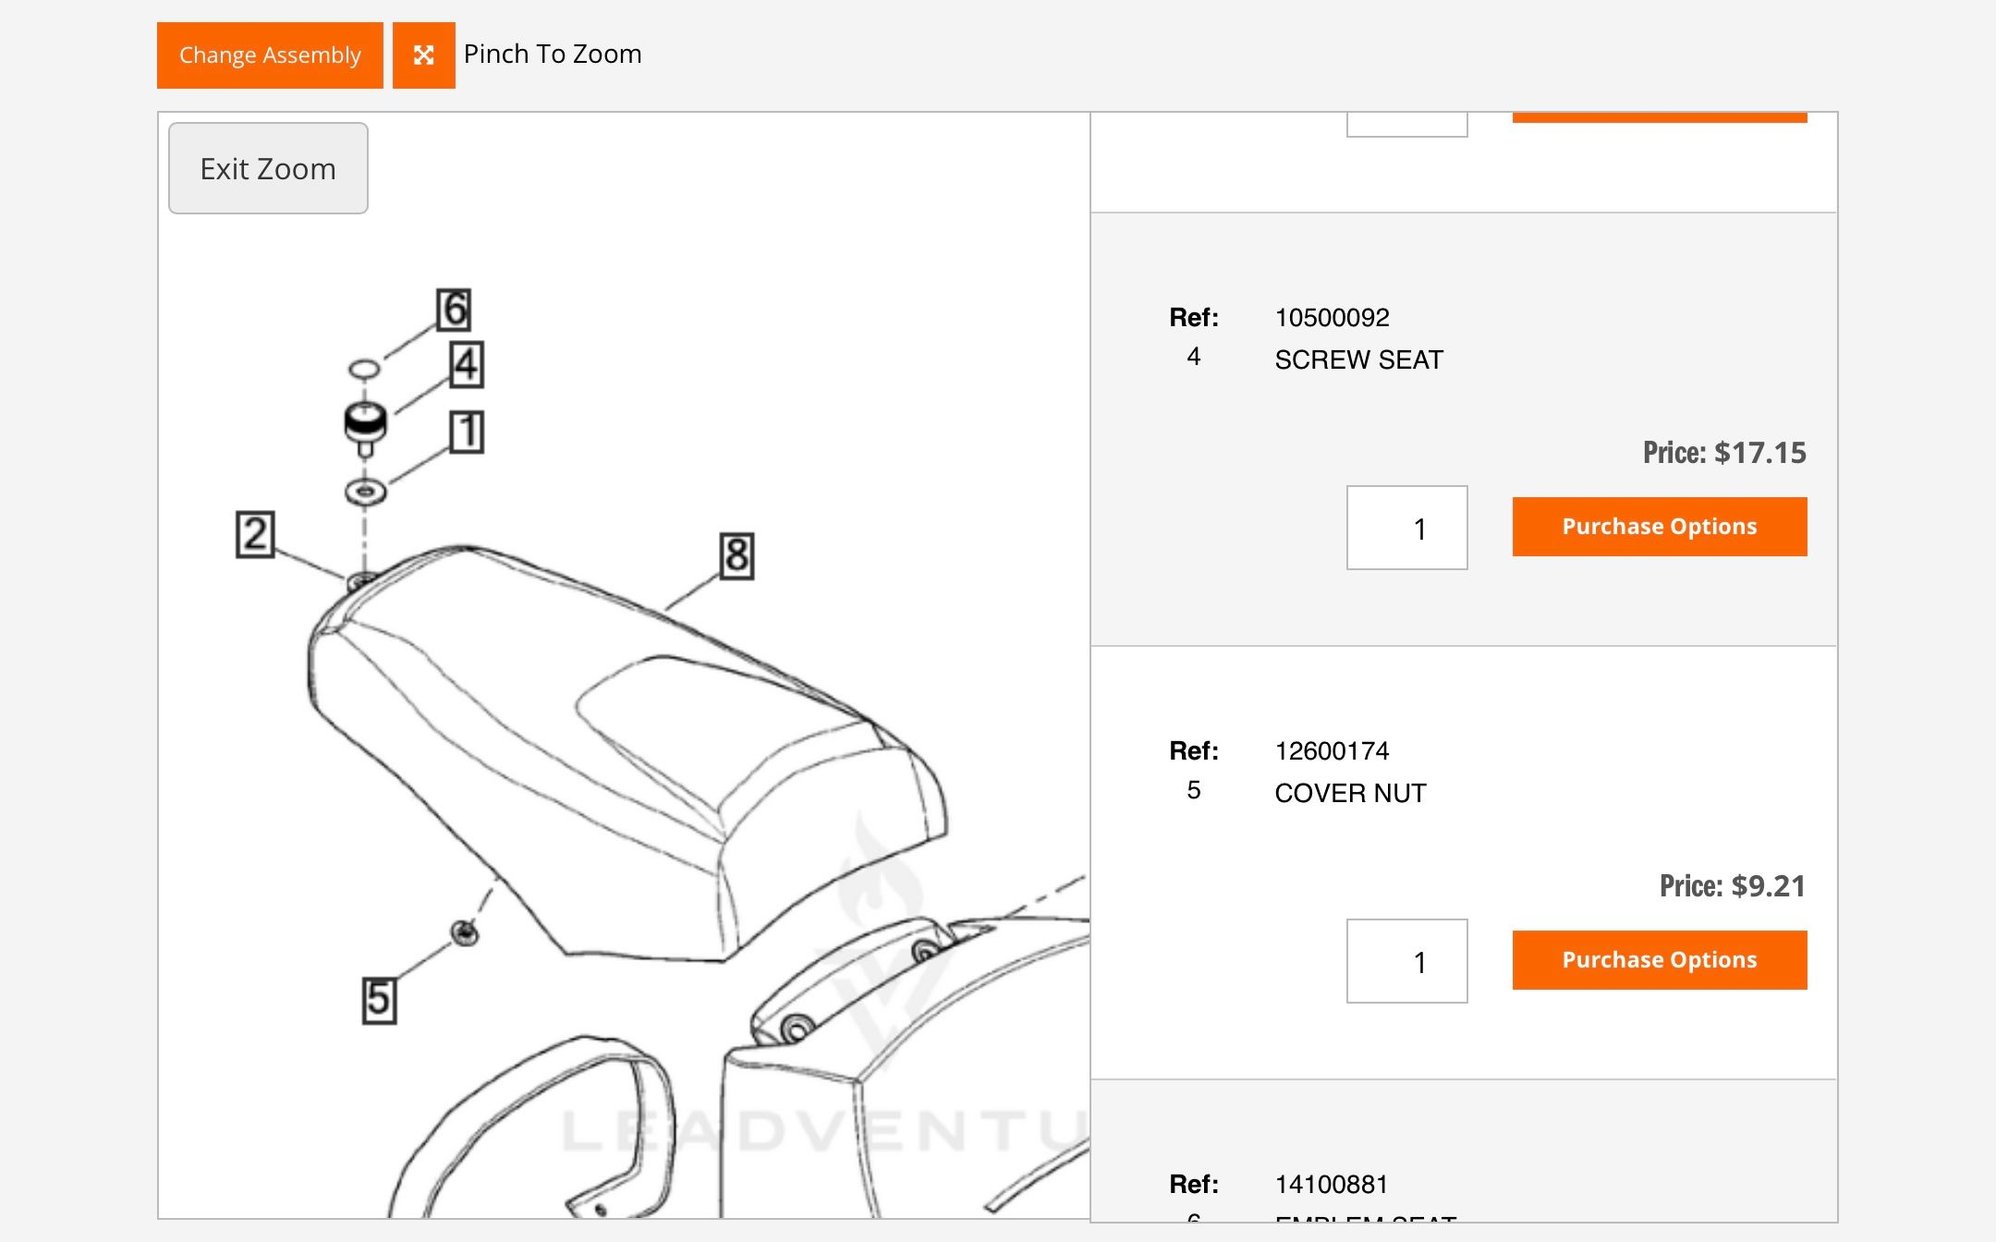Click the expand fullscreen icon button
The image size is (1996, 1242).
(x=423, y=55)
